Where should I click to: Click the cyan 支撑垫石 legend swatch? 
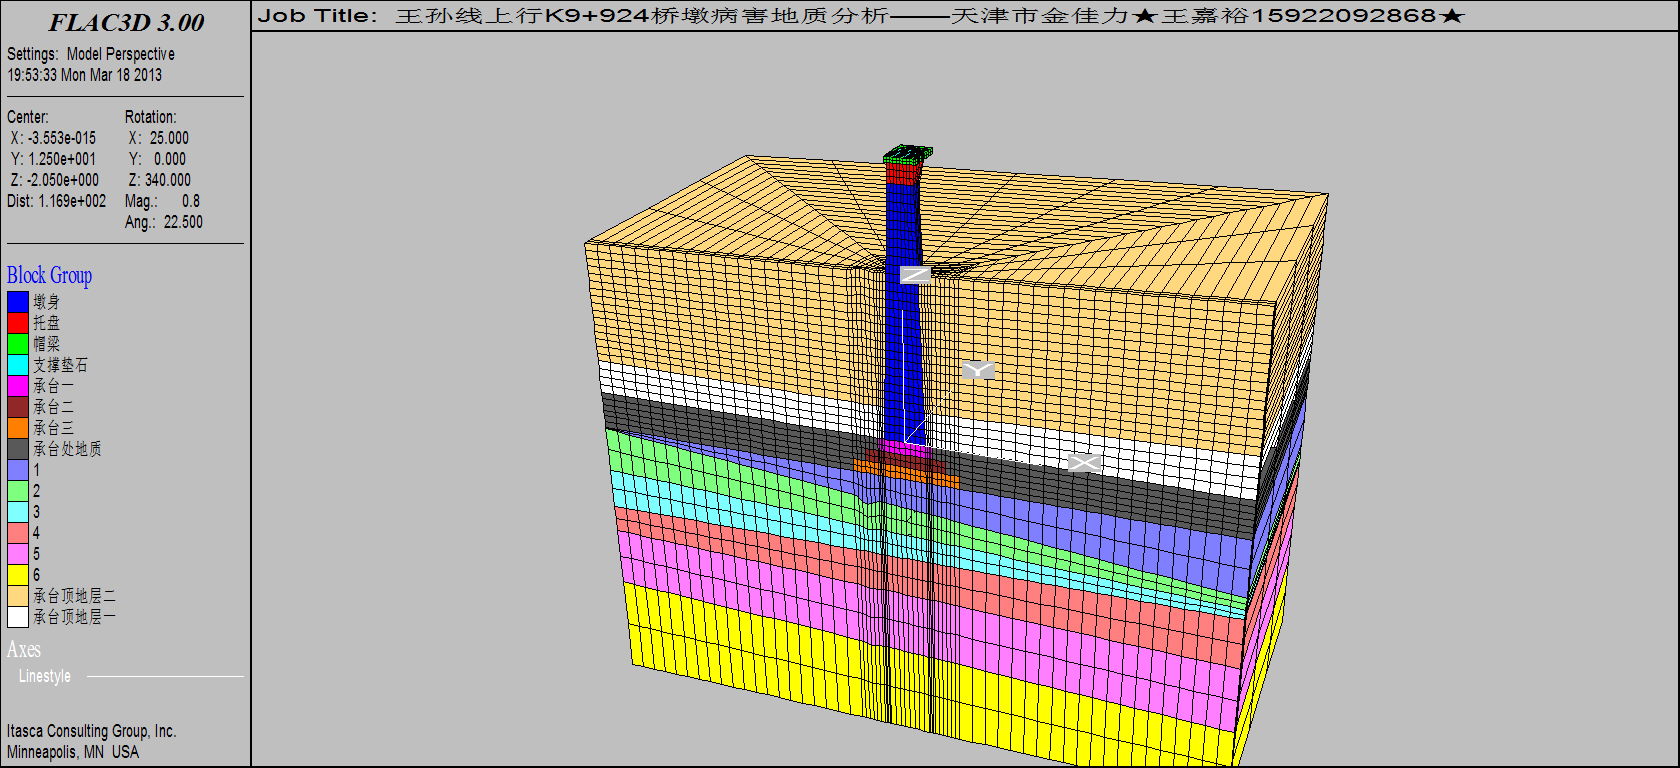18,365
